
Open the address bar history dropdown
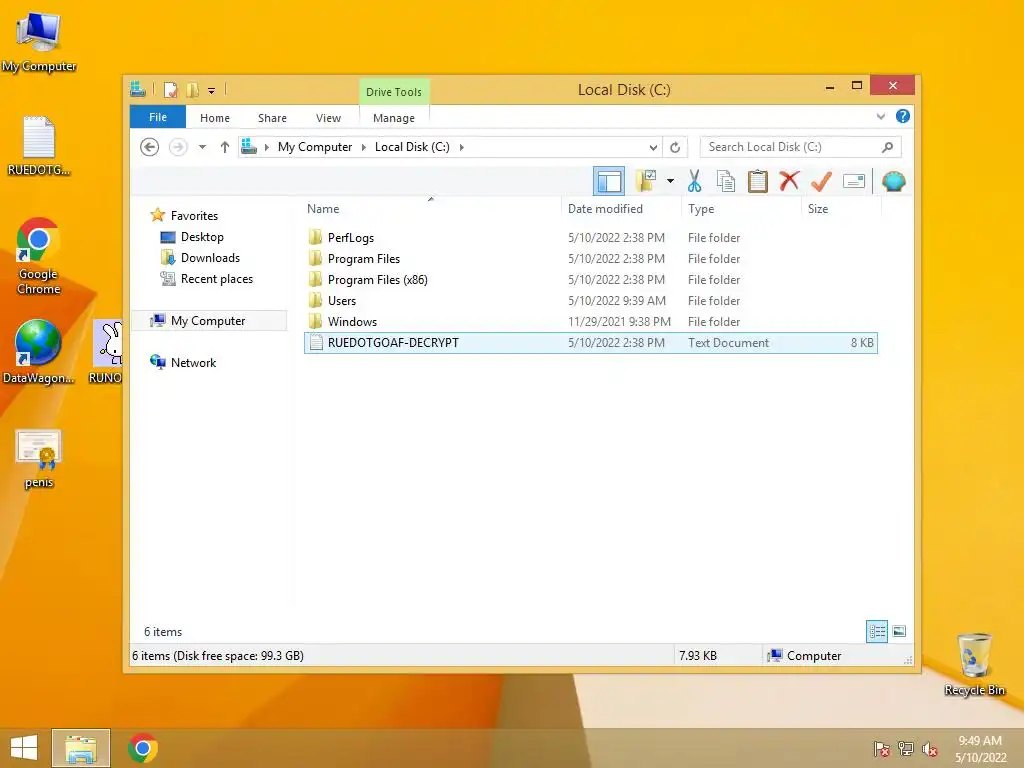(653, 148)
